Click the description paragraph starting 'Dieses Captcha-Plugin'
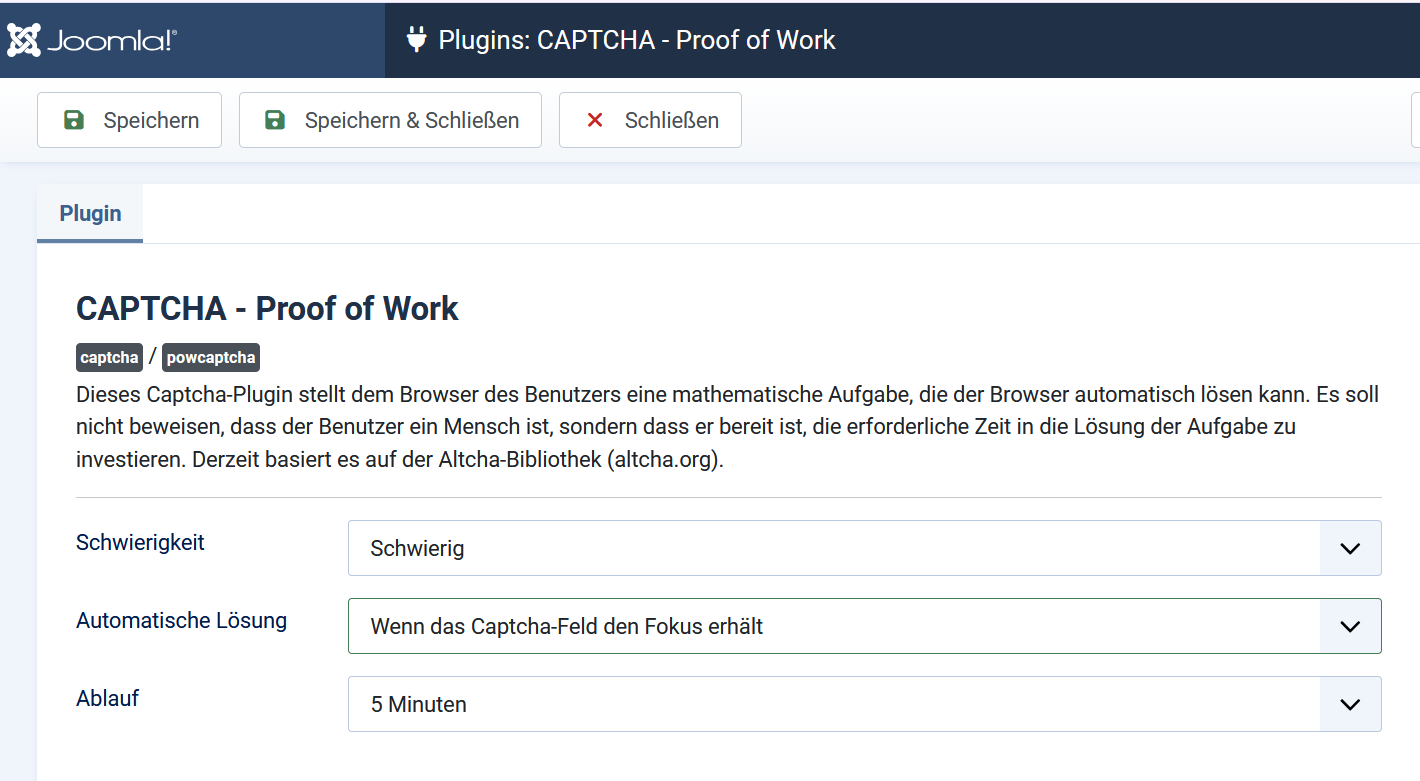Image resolution: width=1420 pixels, height=781 pixels. coord(728,428)
